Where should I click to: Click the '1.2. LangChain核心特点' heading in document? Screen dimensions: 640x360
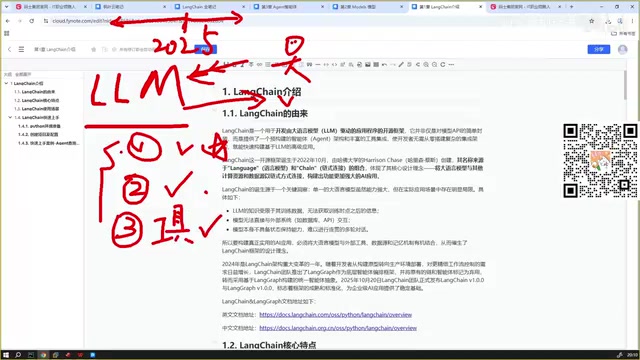tap(269, 345)
